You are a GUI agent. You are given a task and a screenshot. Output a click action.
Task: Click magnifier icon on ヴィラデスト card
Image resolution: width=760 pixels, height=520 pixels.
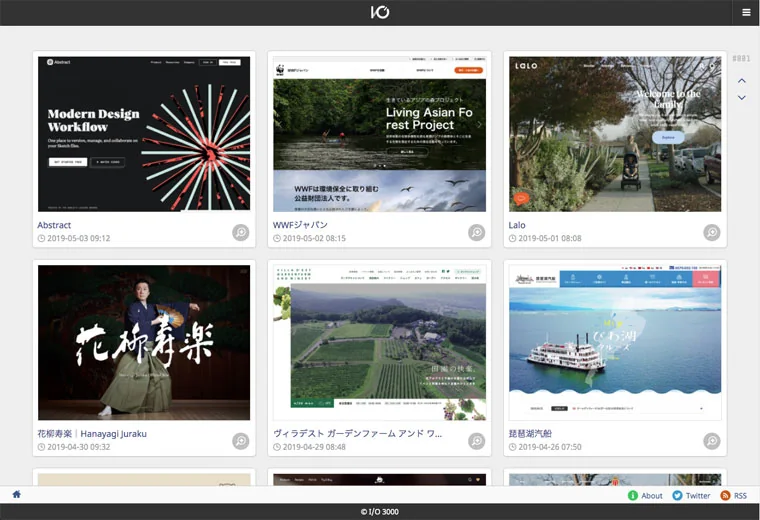click(476, 441)
